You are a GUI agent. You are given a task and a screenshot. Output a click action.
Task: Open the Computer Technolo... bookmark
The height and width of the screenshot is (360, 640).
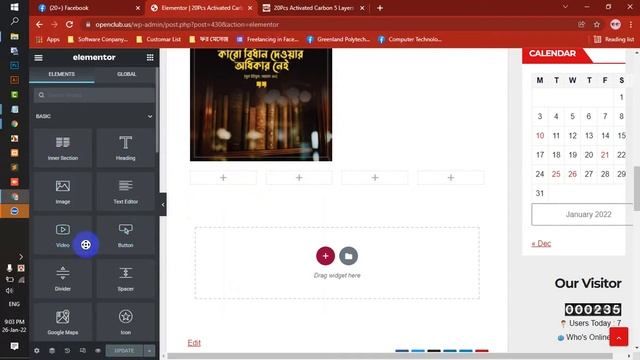(x=410, y=39)
